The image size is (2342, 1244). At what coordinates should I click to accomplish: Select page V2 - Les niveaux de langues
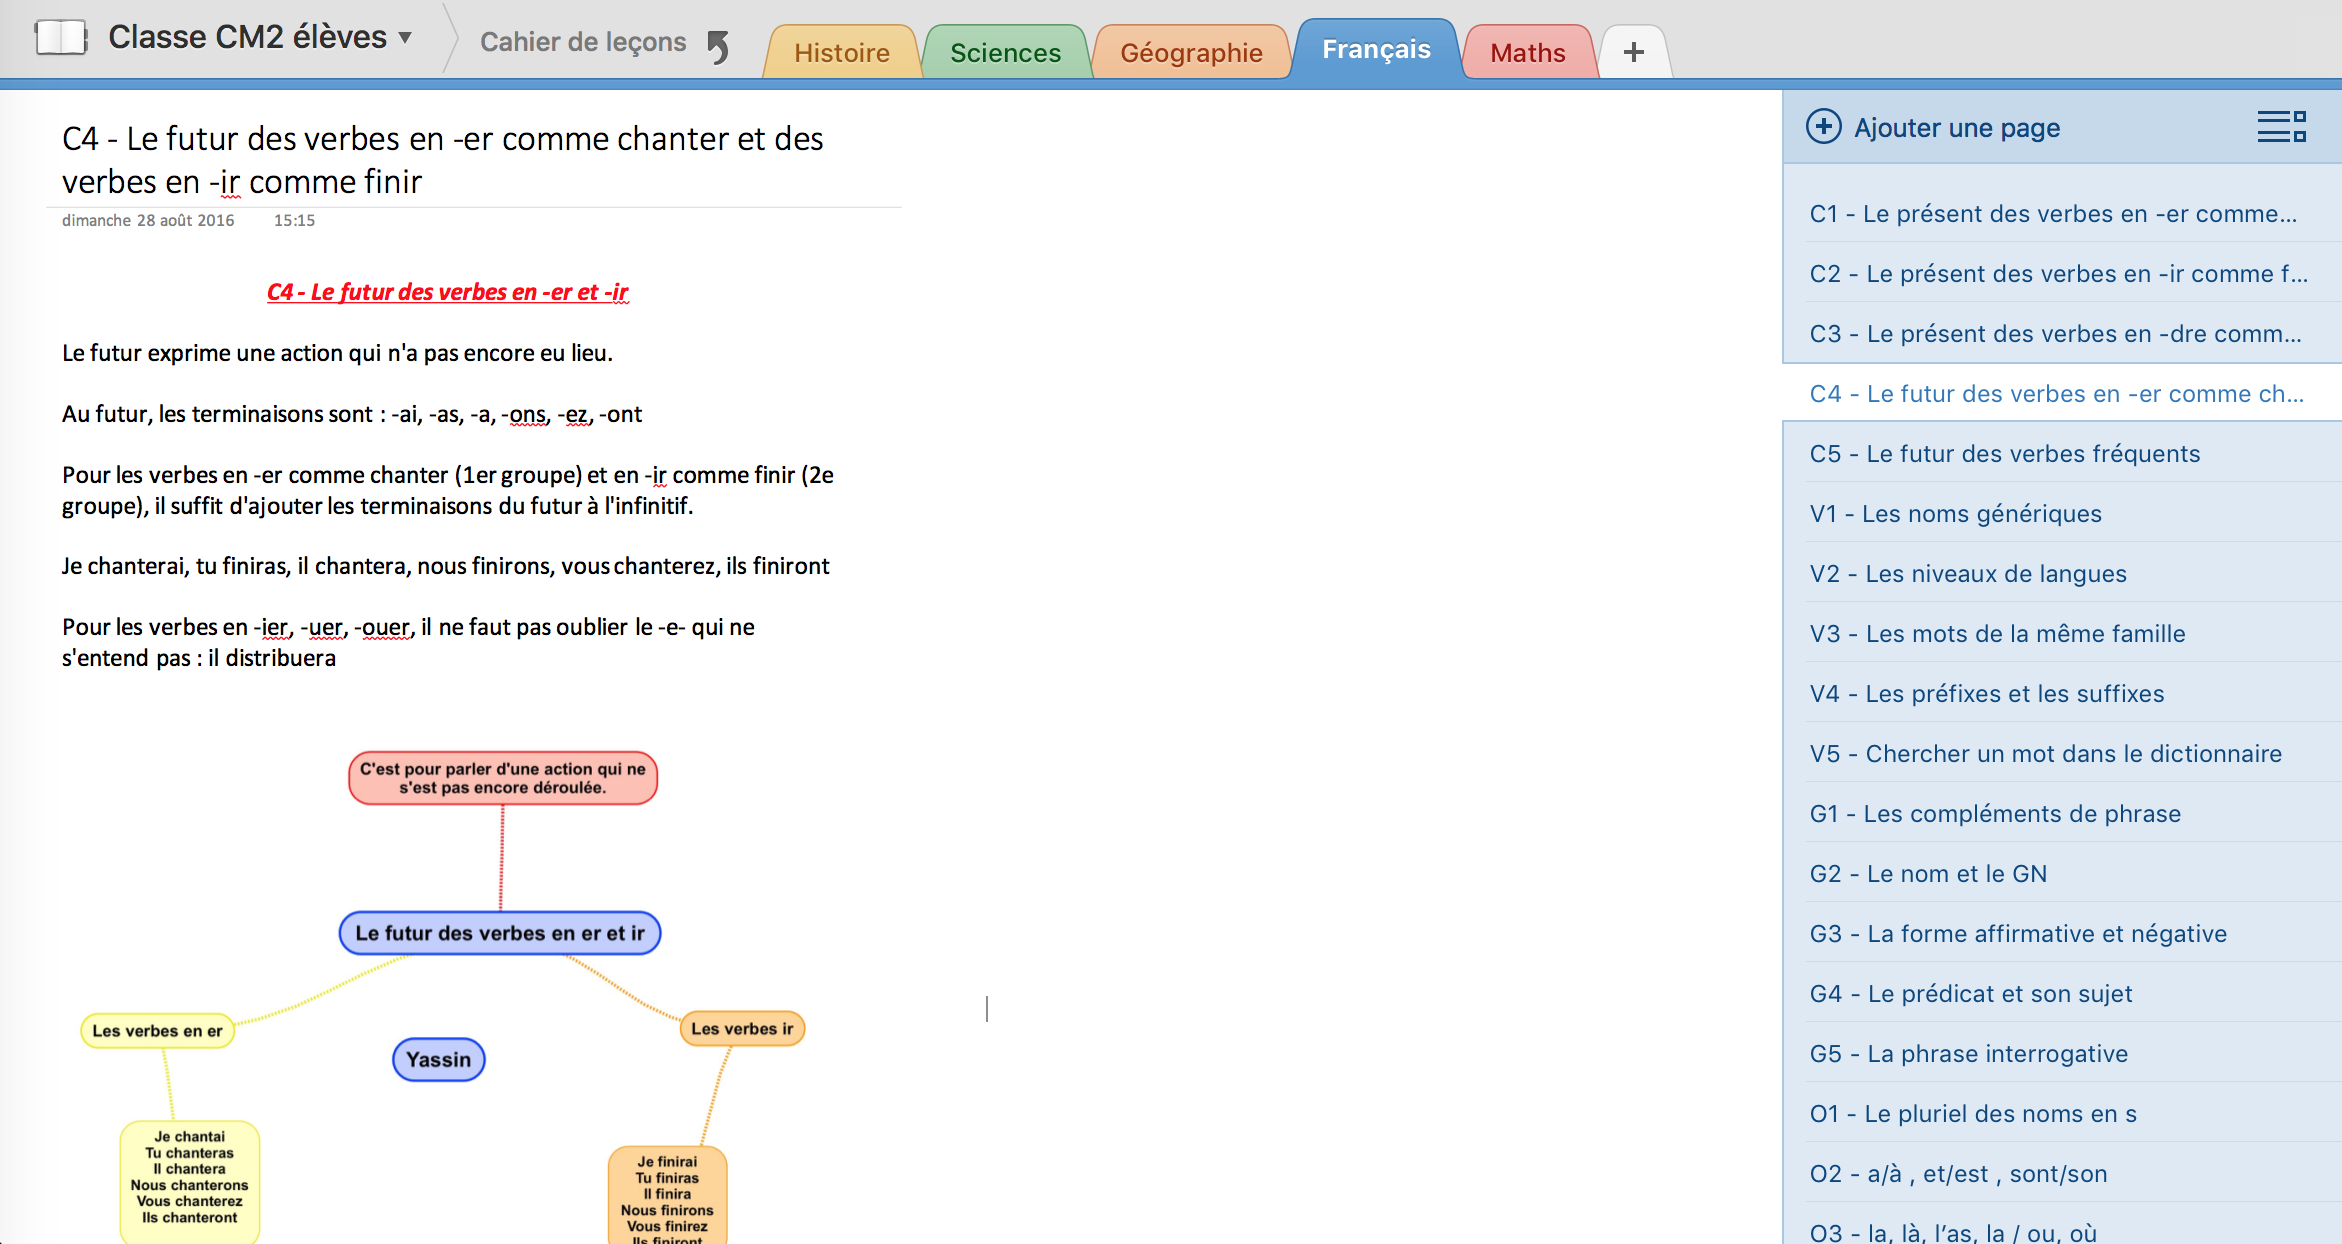click(1967, 574)
